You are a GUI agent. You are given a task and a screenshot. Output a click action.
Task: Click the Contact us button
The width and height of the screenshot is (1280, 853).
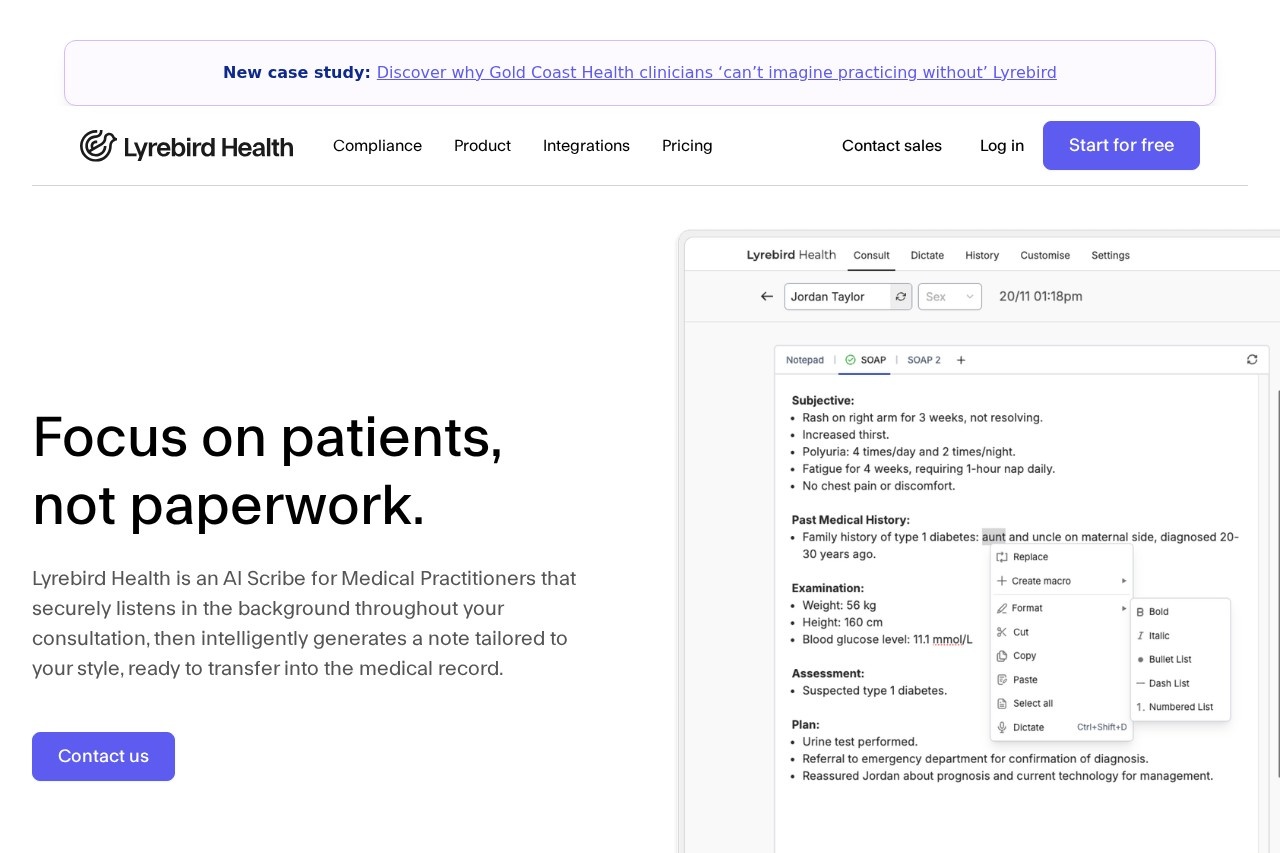[103, 756]
